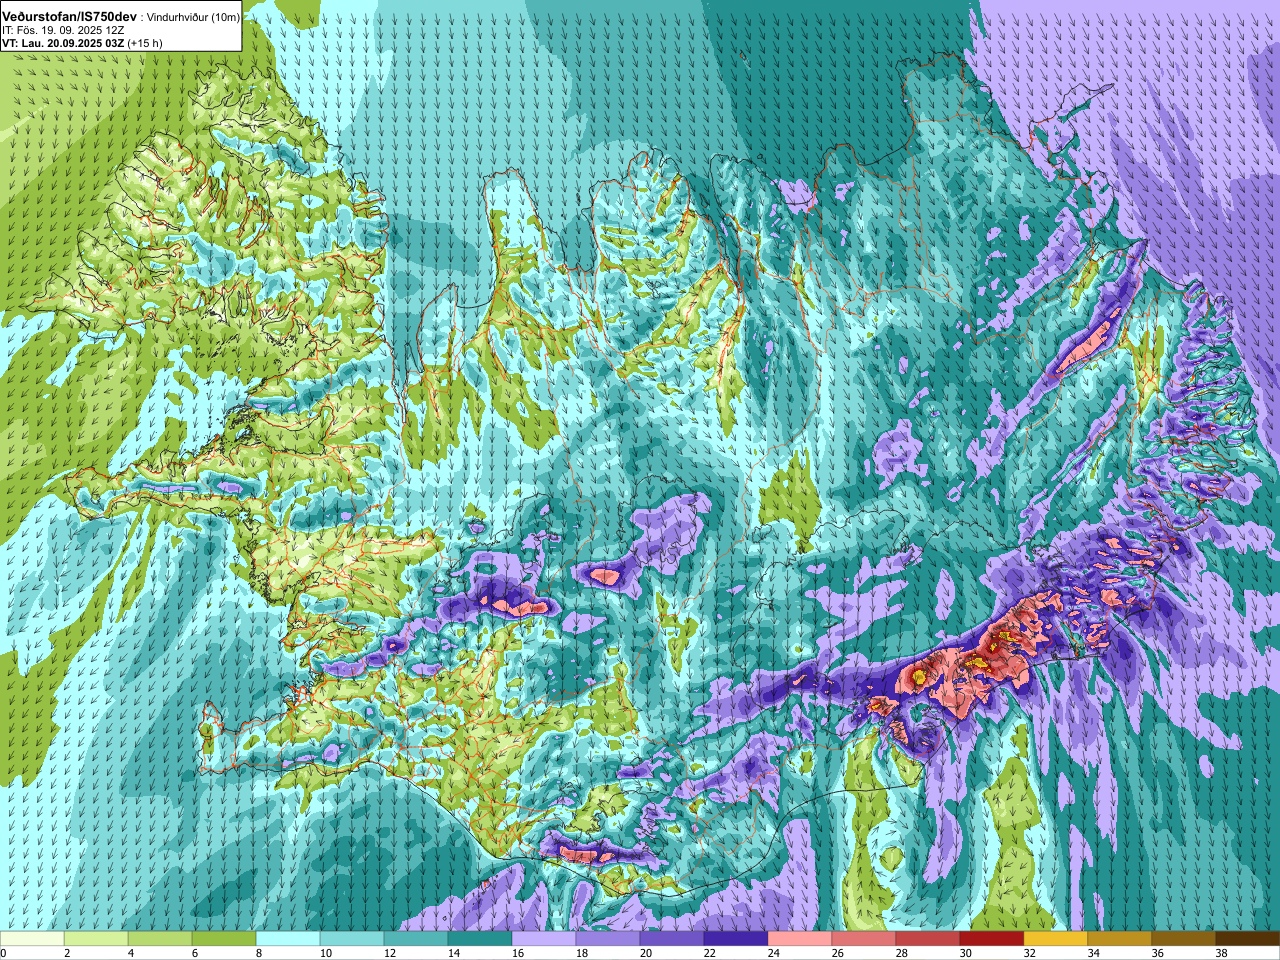This screenshot has height=960, width=1280.
Task: Click the 'IT: Fös. 19. 09. 2025 12Z' line
Action: pos(63,31)
